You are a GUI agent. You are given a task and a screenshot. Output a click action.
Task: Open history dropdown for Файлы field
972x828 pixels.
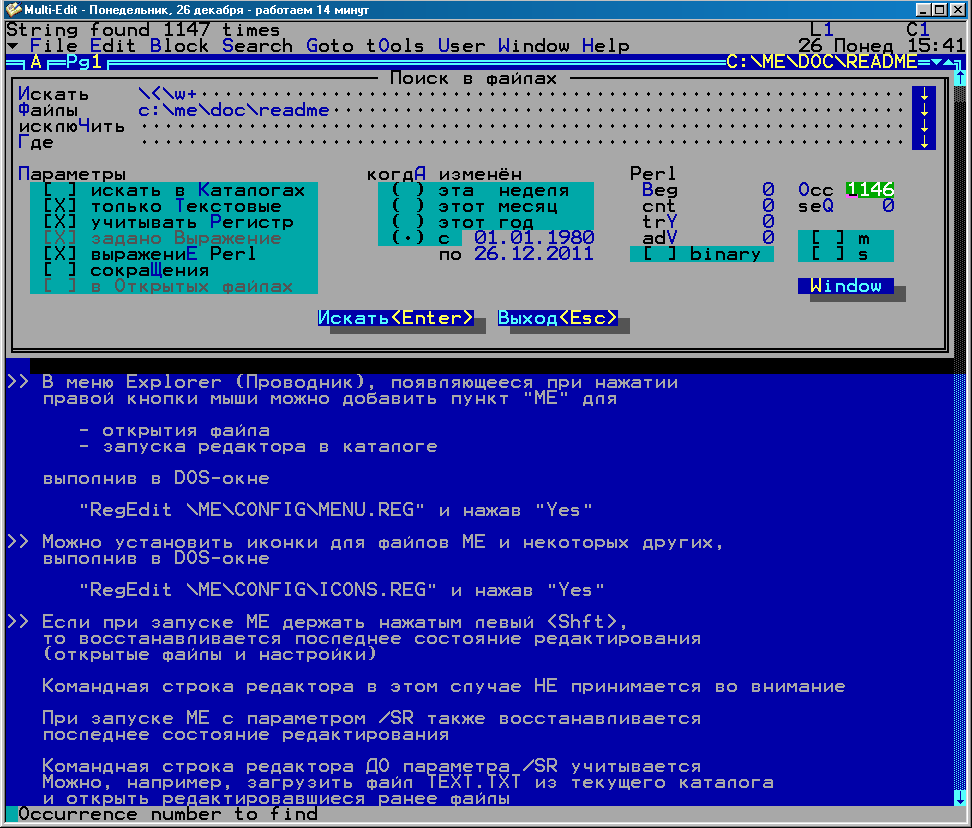[x=924, y=110]
